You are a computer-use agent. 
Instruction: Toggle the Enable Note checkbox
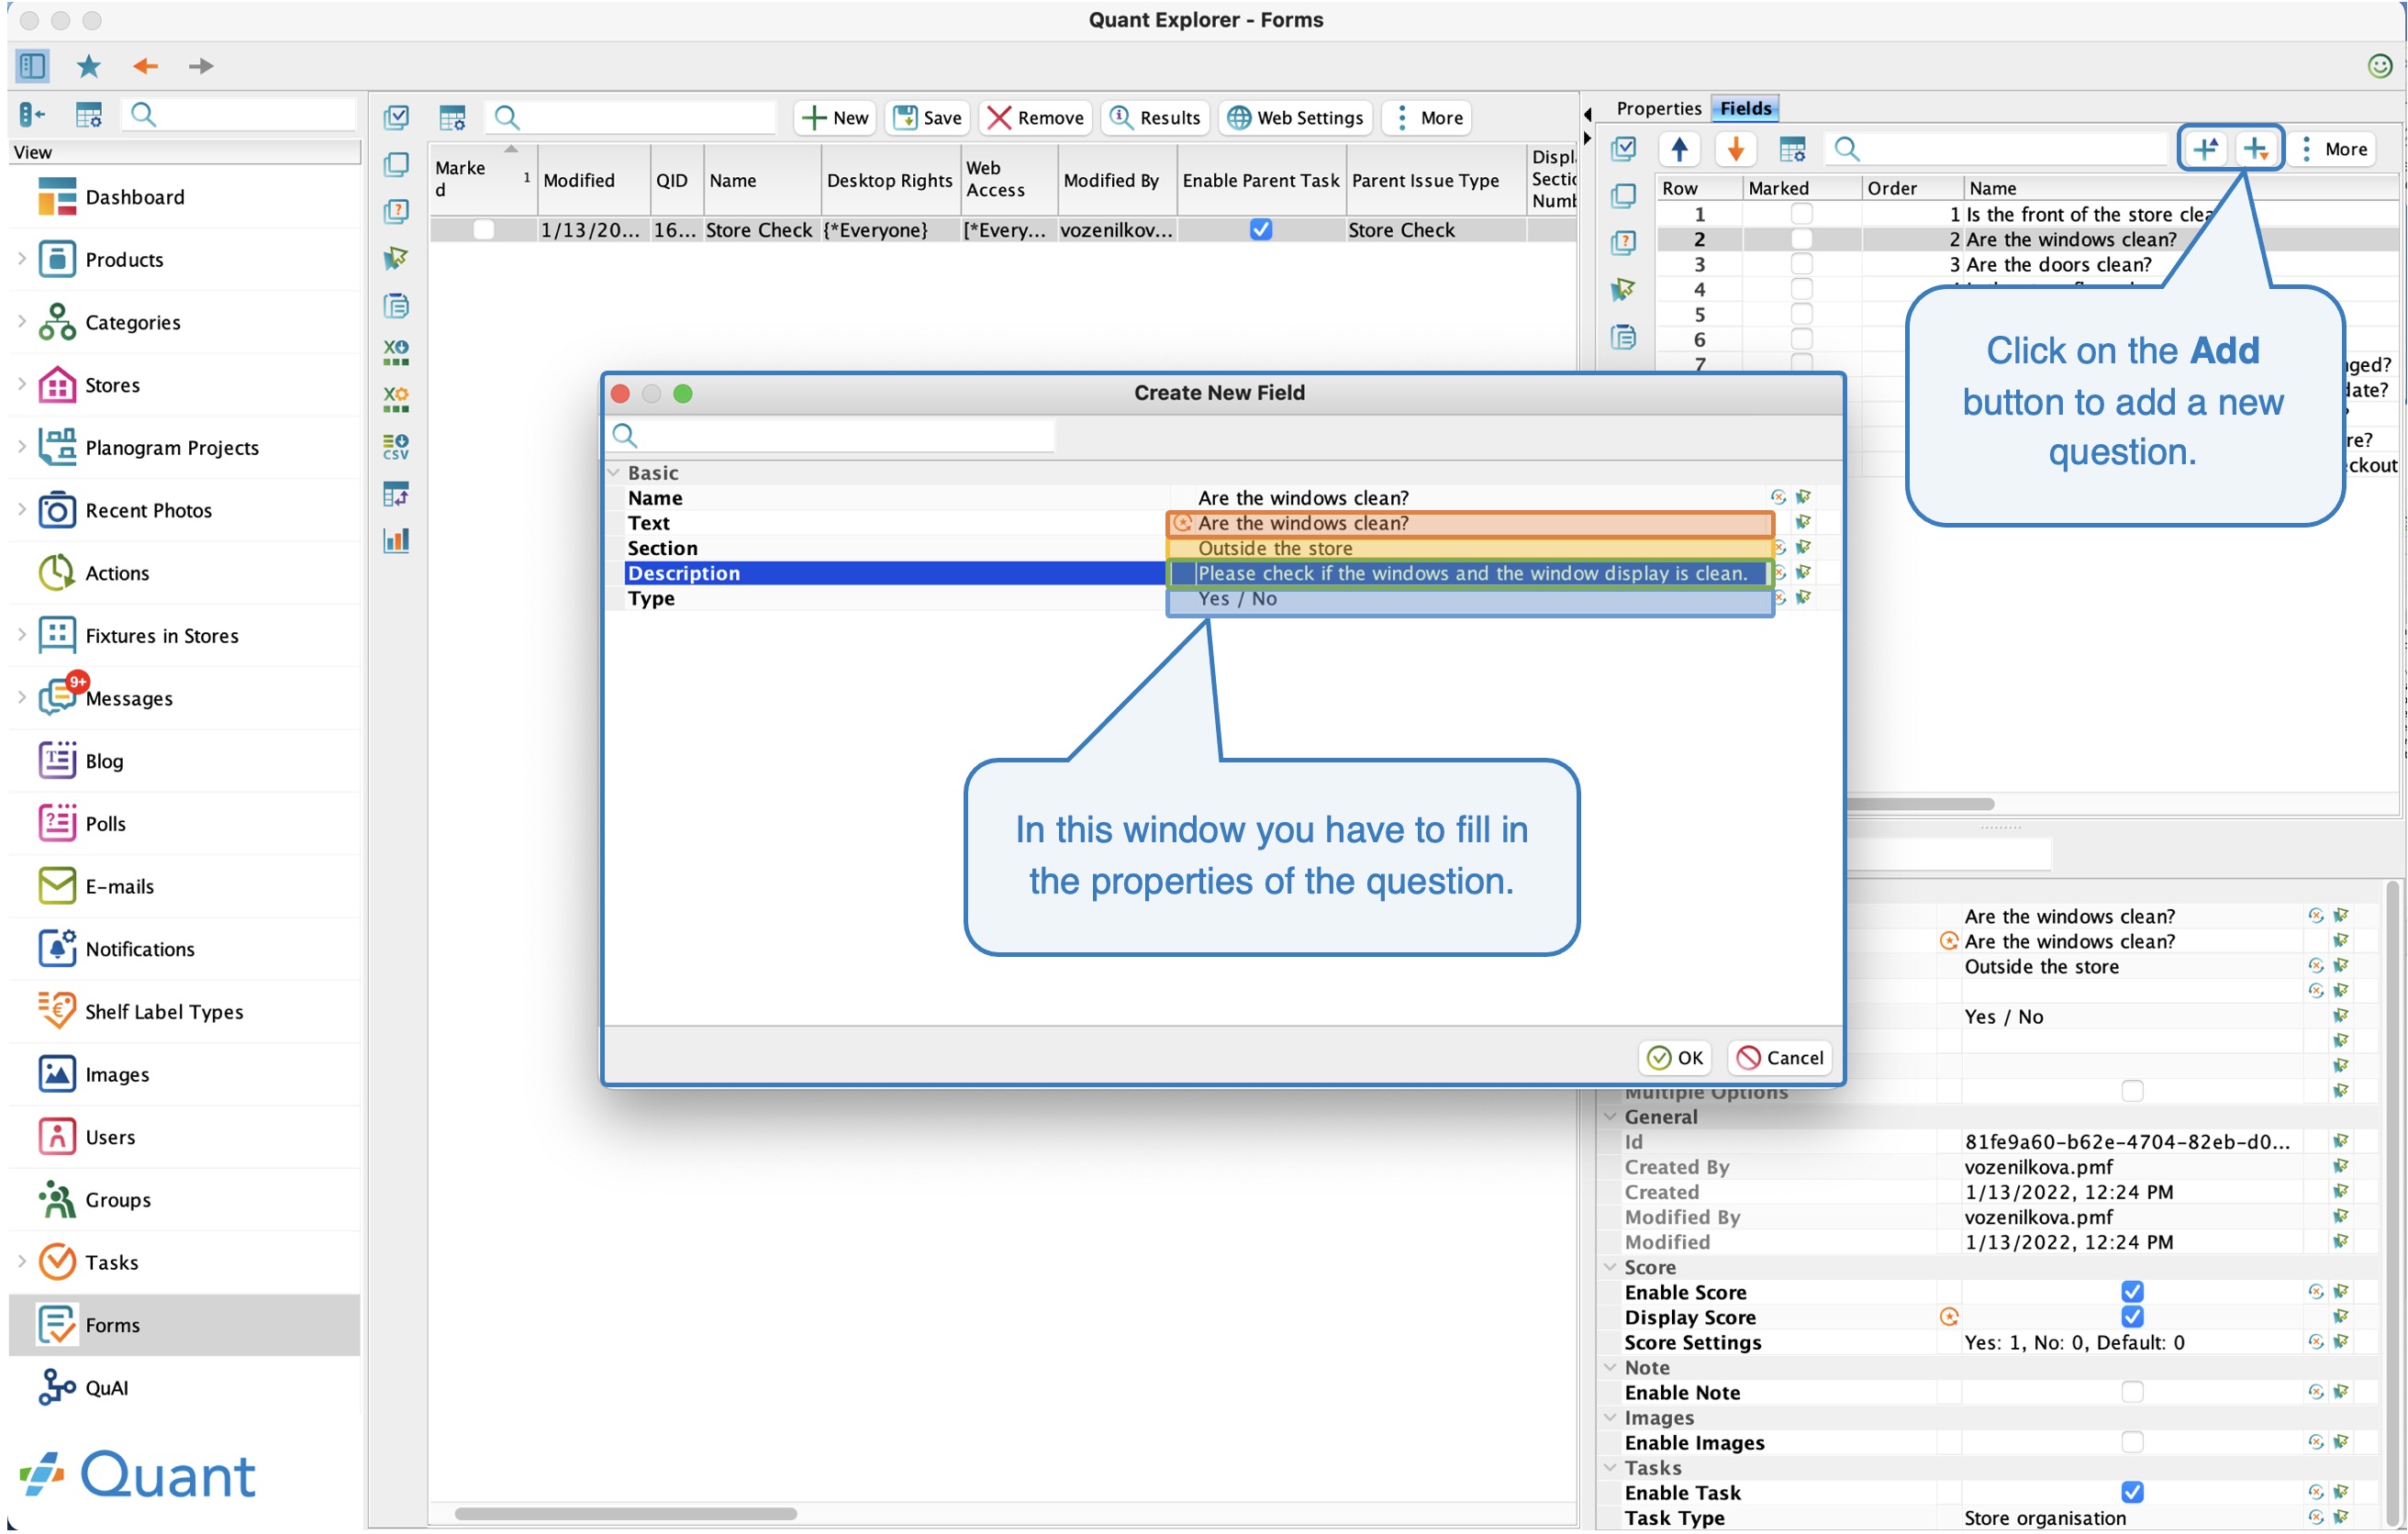(x=2132, y=1392)
